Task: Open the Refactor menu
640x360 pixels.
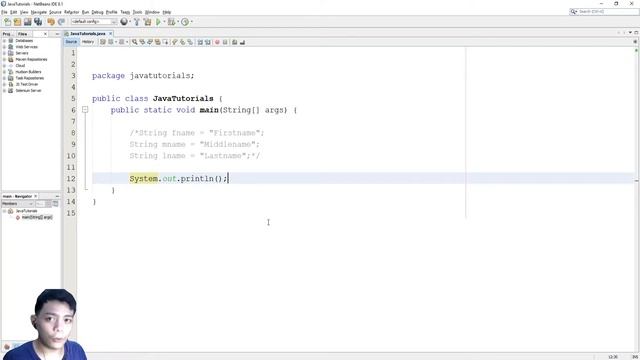Action: click(71, 12)
